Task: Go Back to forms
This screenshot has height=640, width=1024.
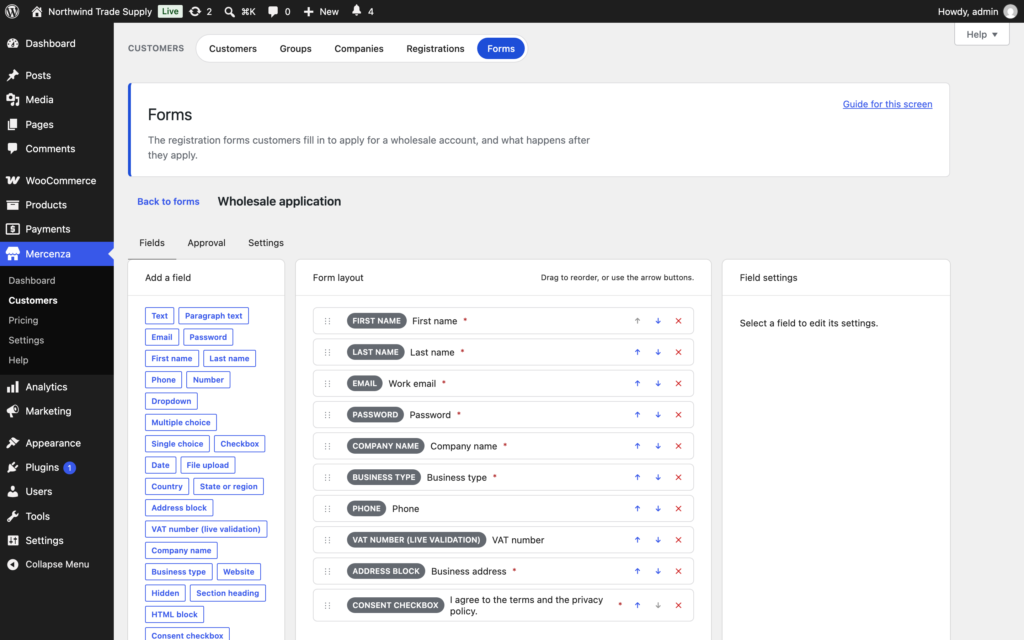Action: [x=168, y=201]
